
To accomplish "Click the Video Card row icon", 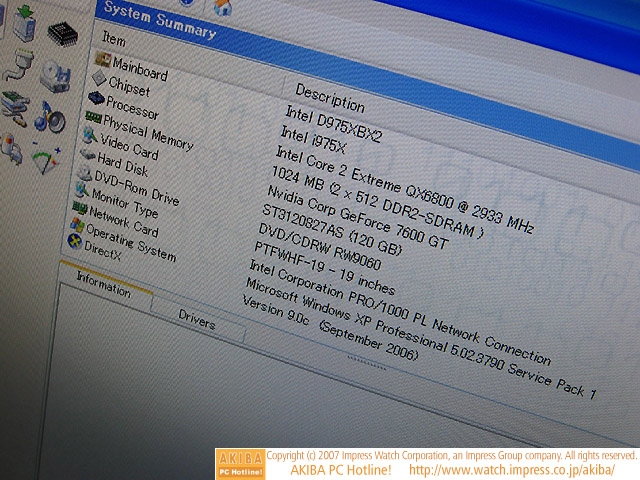I will click(x=90, y=135).
